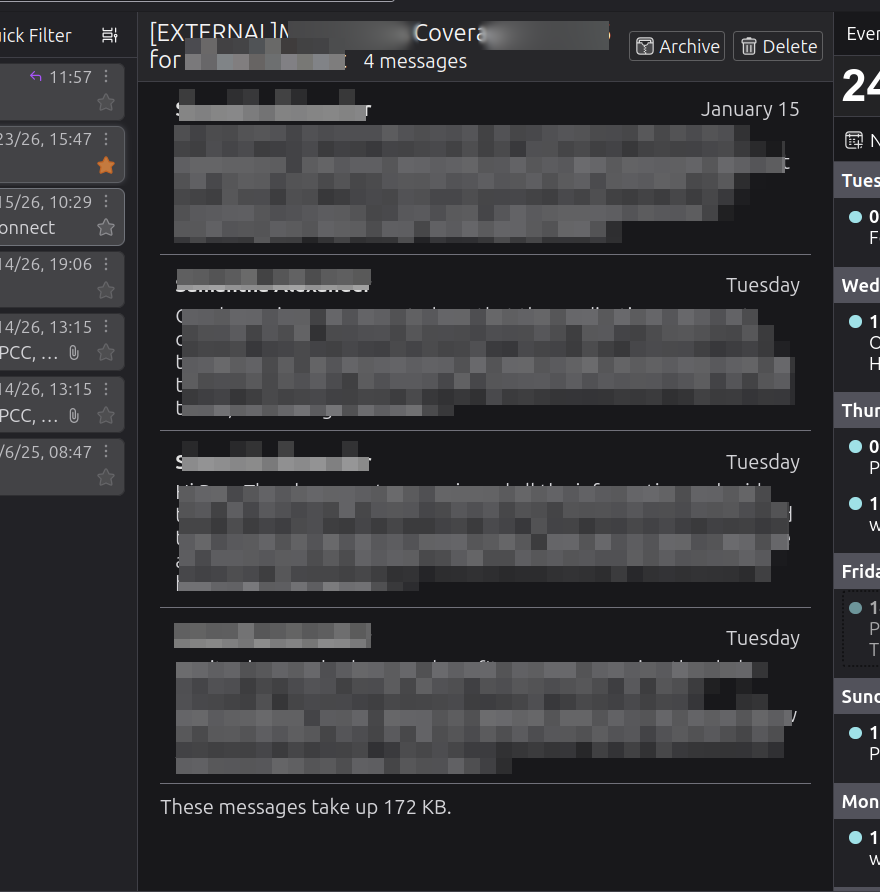
Task: Select the 23/26, 15:47 message card
Action: [x=61, y=154]
